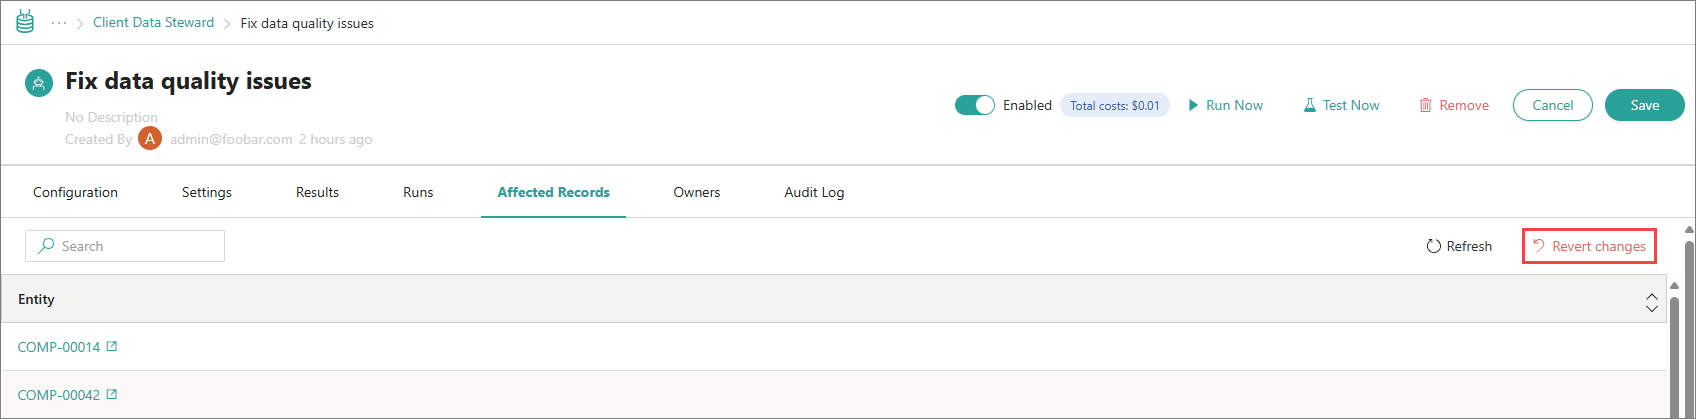
Task: Switch to the Configuration tab
Action: coord(75,192)
